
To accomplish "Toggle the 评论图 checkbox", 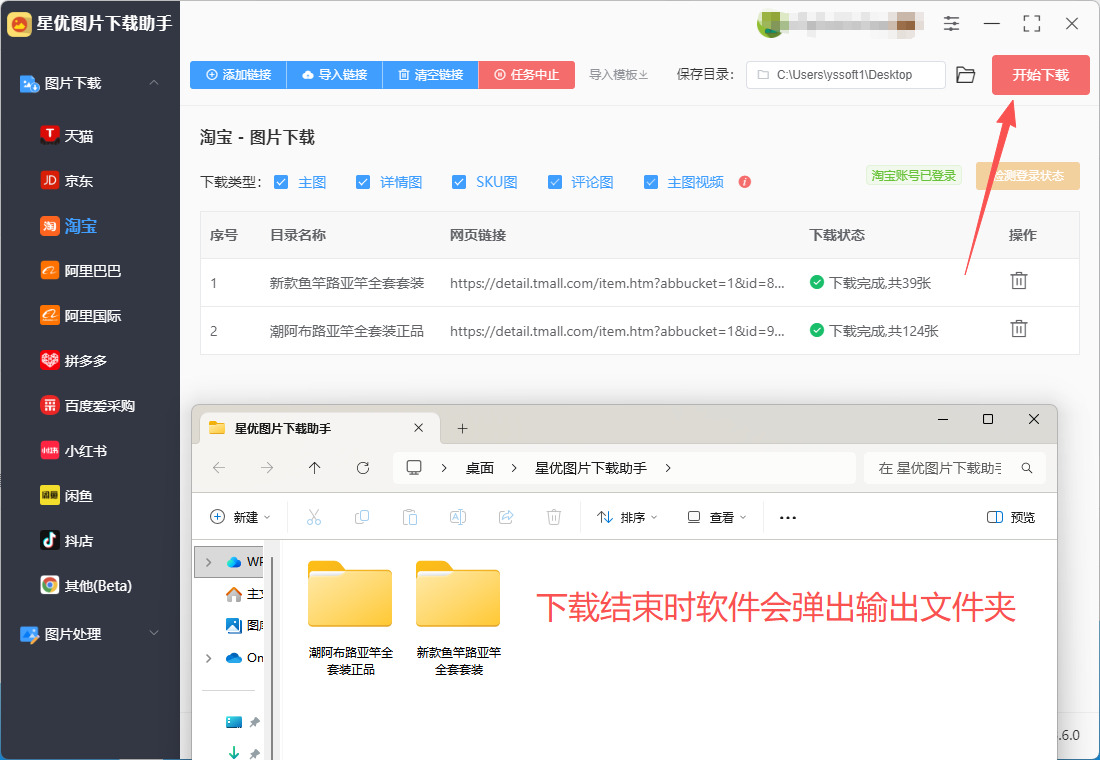I will tap(555, 182).
